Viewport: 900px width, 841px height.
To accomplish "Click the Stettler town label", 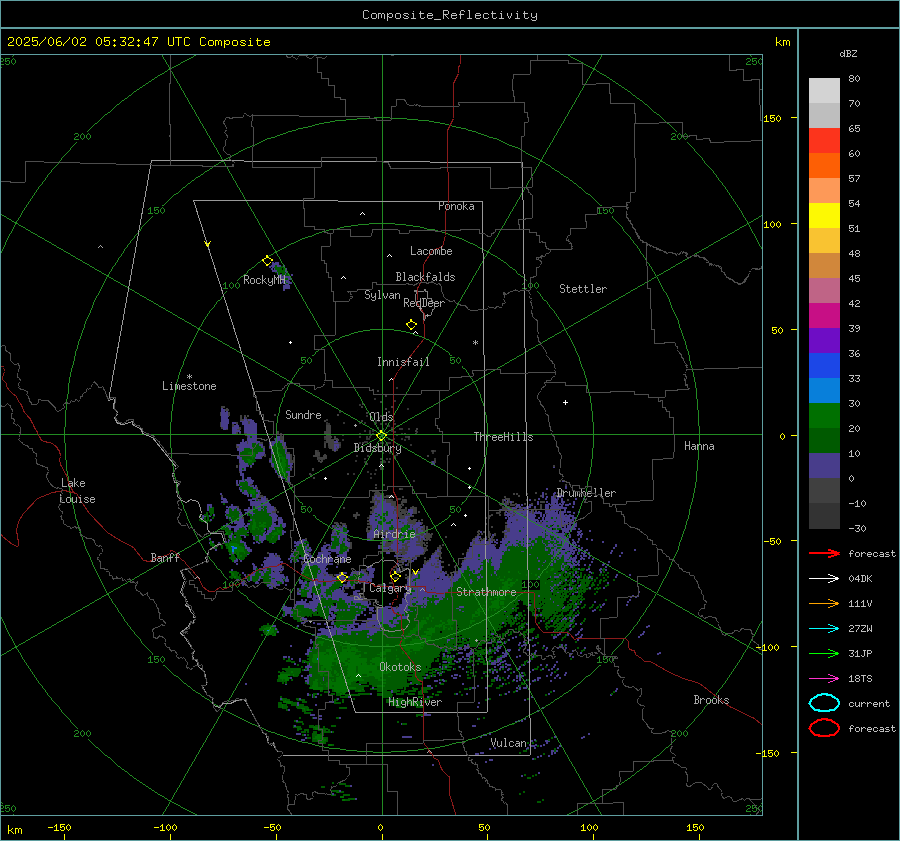I will coord(583,289).
